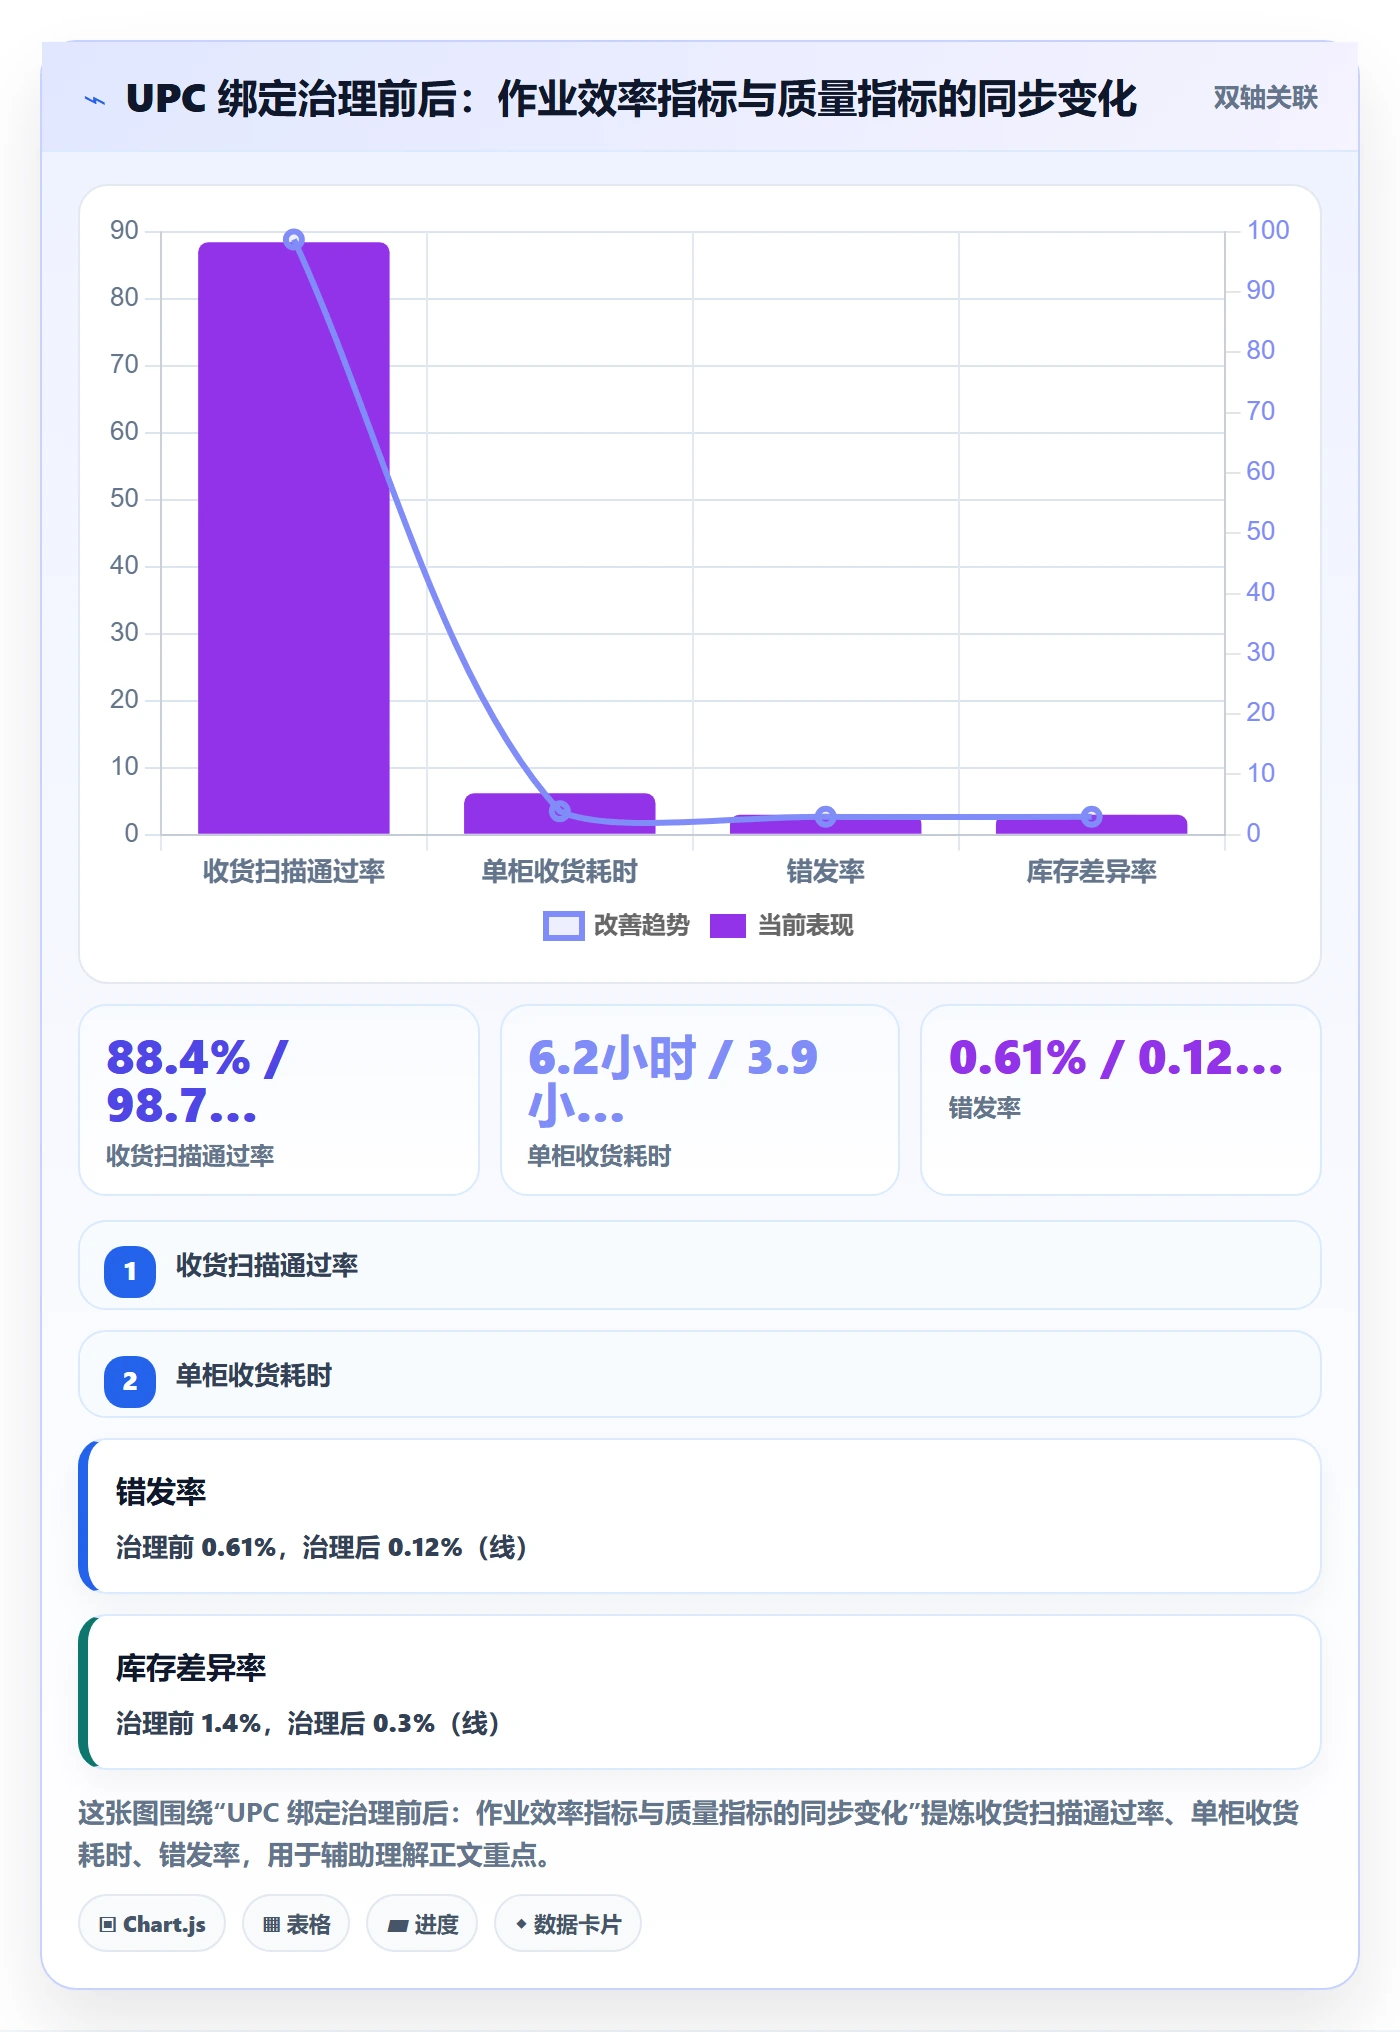Click x-axis label 单柜收货耗时

(x=560, y=872)
